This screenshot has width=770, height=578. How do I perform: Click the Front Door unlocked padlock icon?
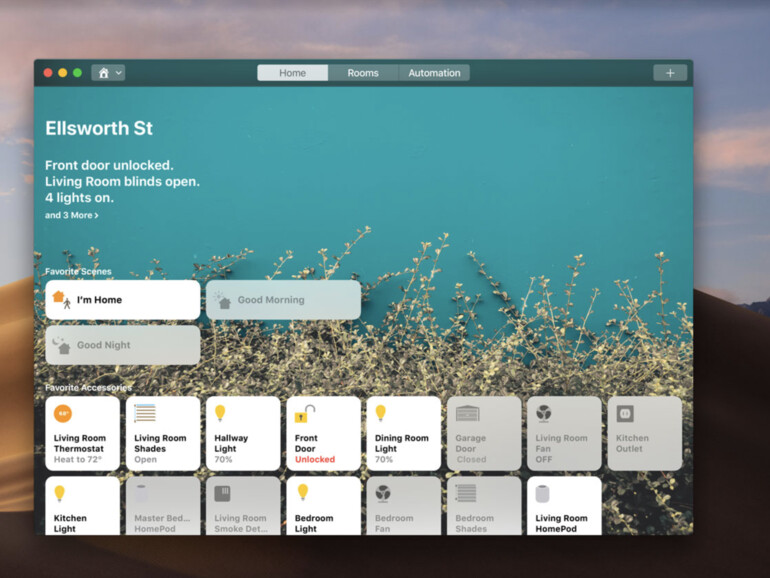click(x=304, y=413)
